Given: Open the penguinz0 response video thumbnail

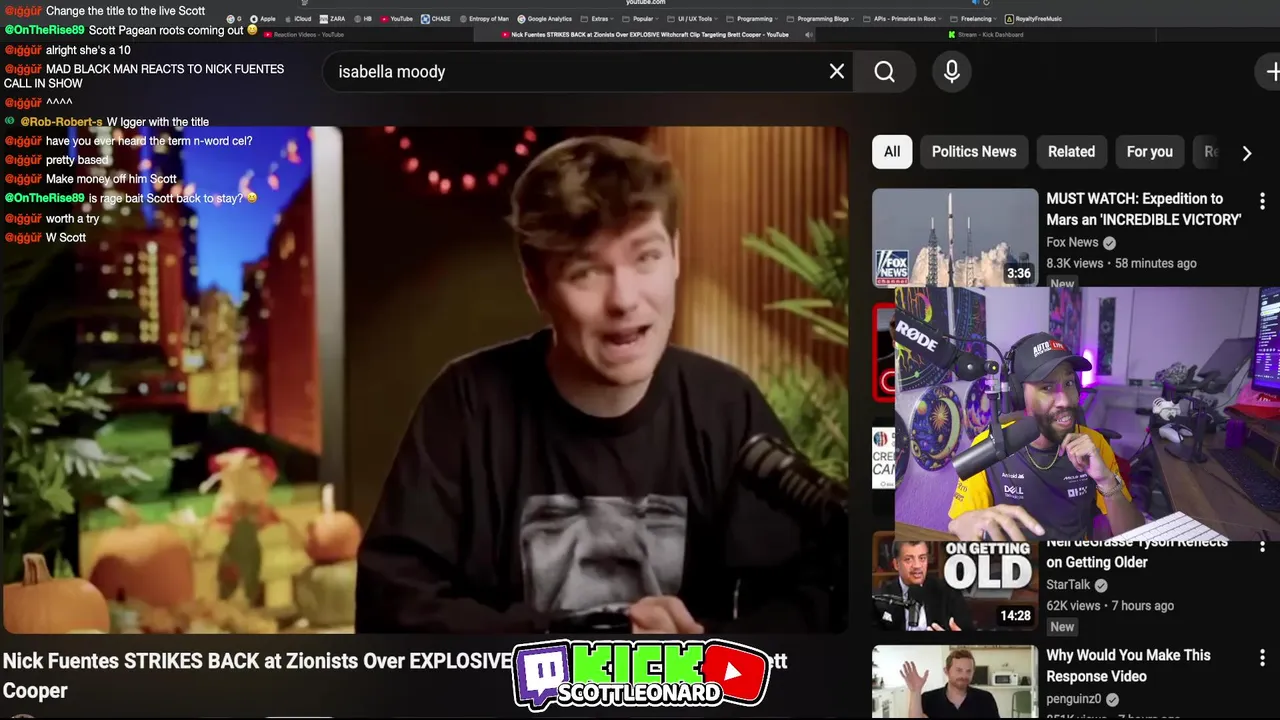Looking at the screenshot, I should [x=955, y=682].
